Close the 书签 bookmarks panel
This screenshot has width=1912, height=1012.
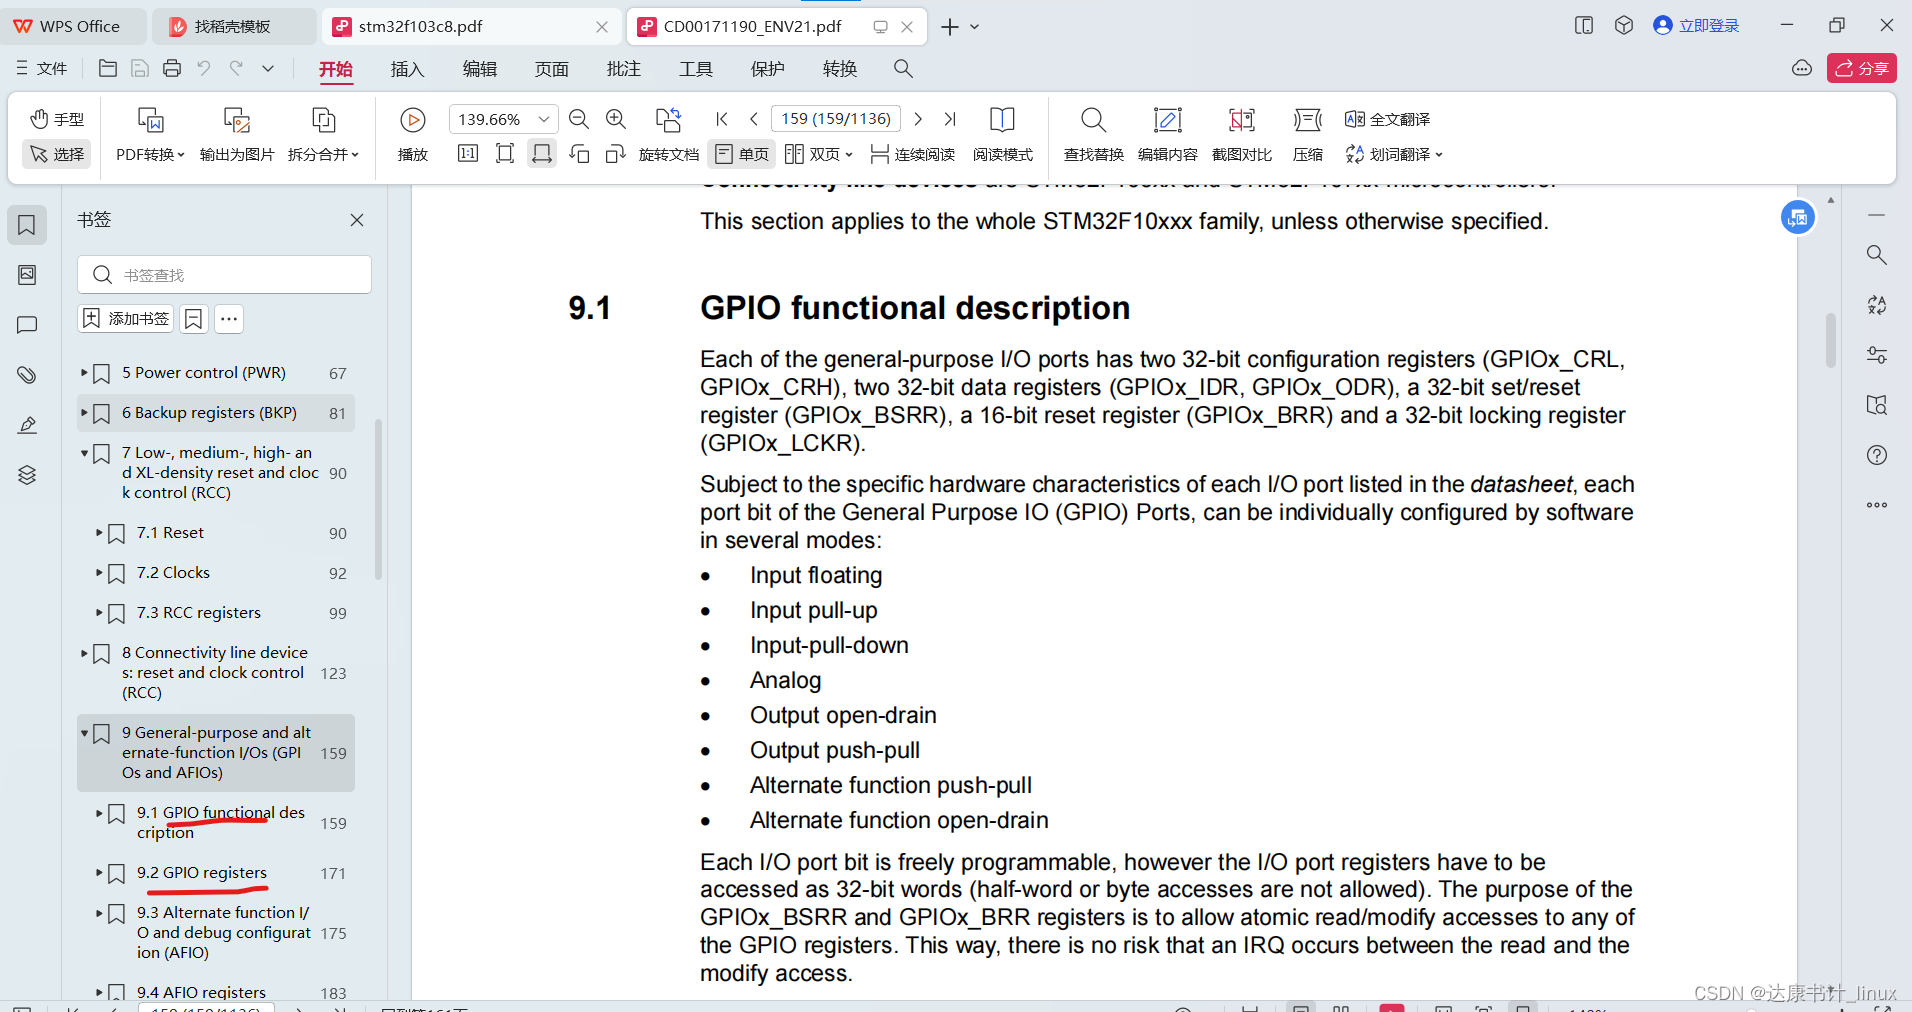click(357, 220)
